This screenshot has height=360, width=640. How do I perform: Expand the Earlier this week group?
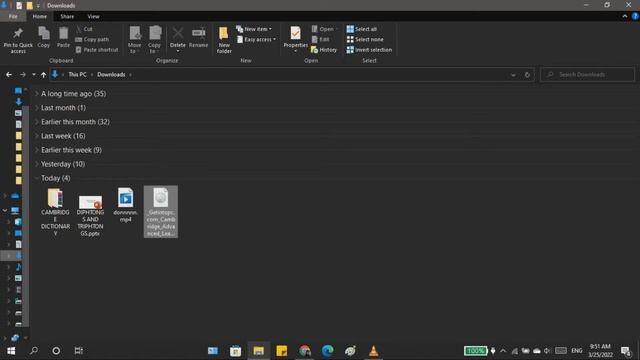pos(37,150)
